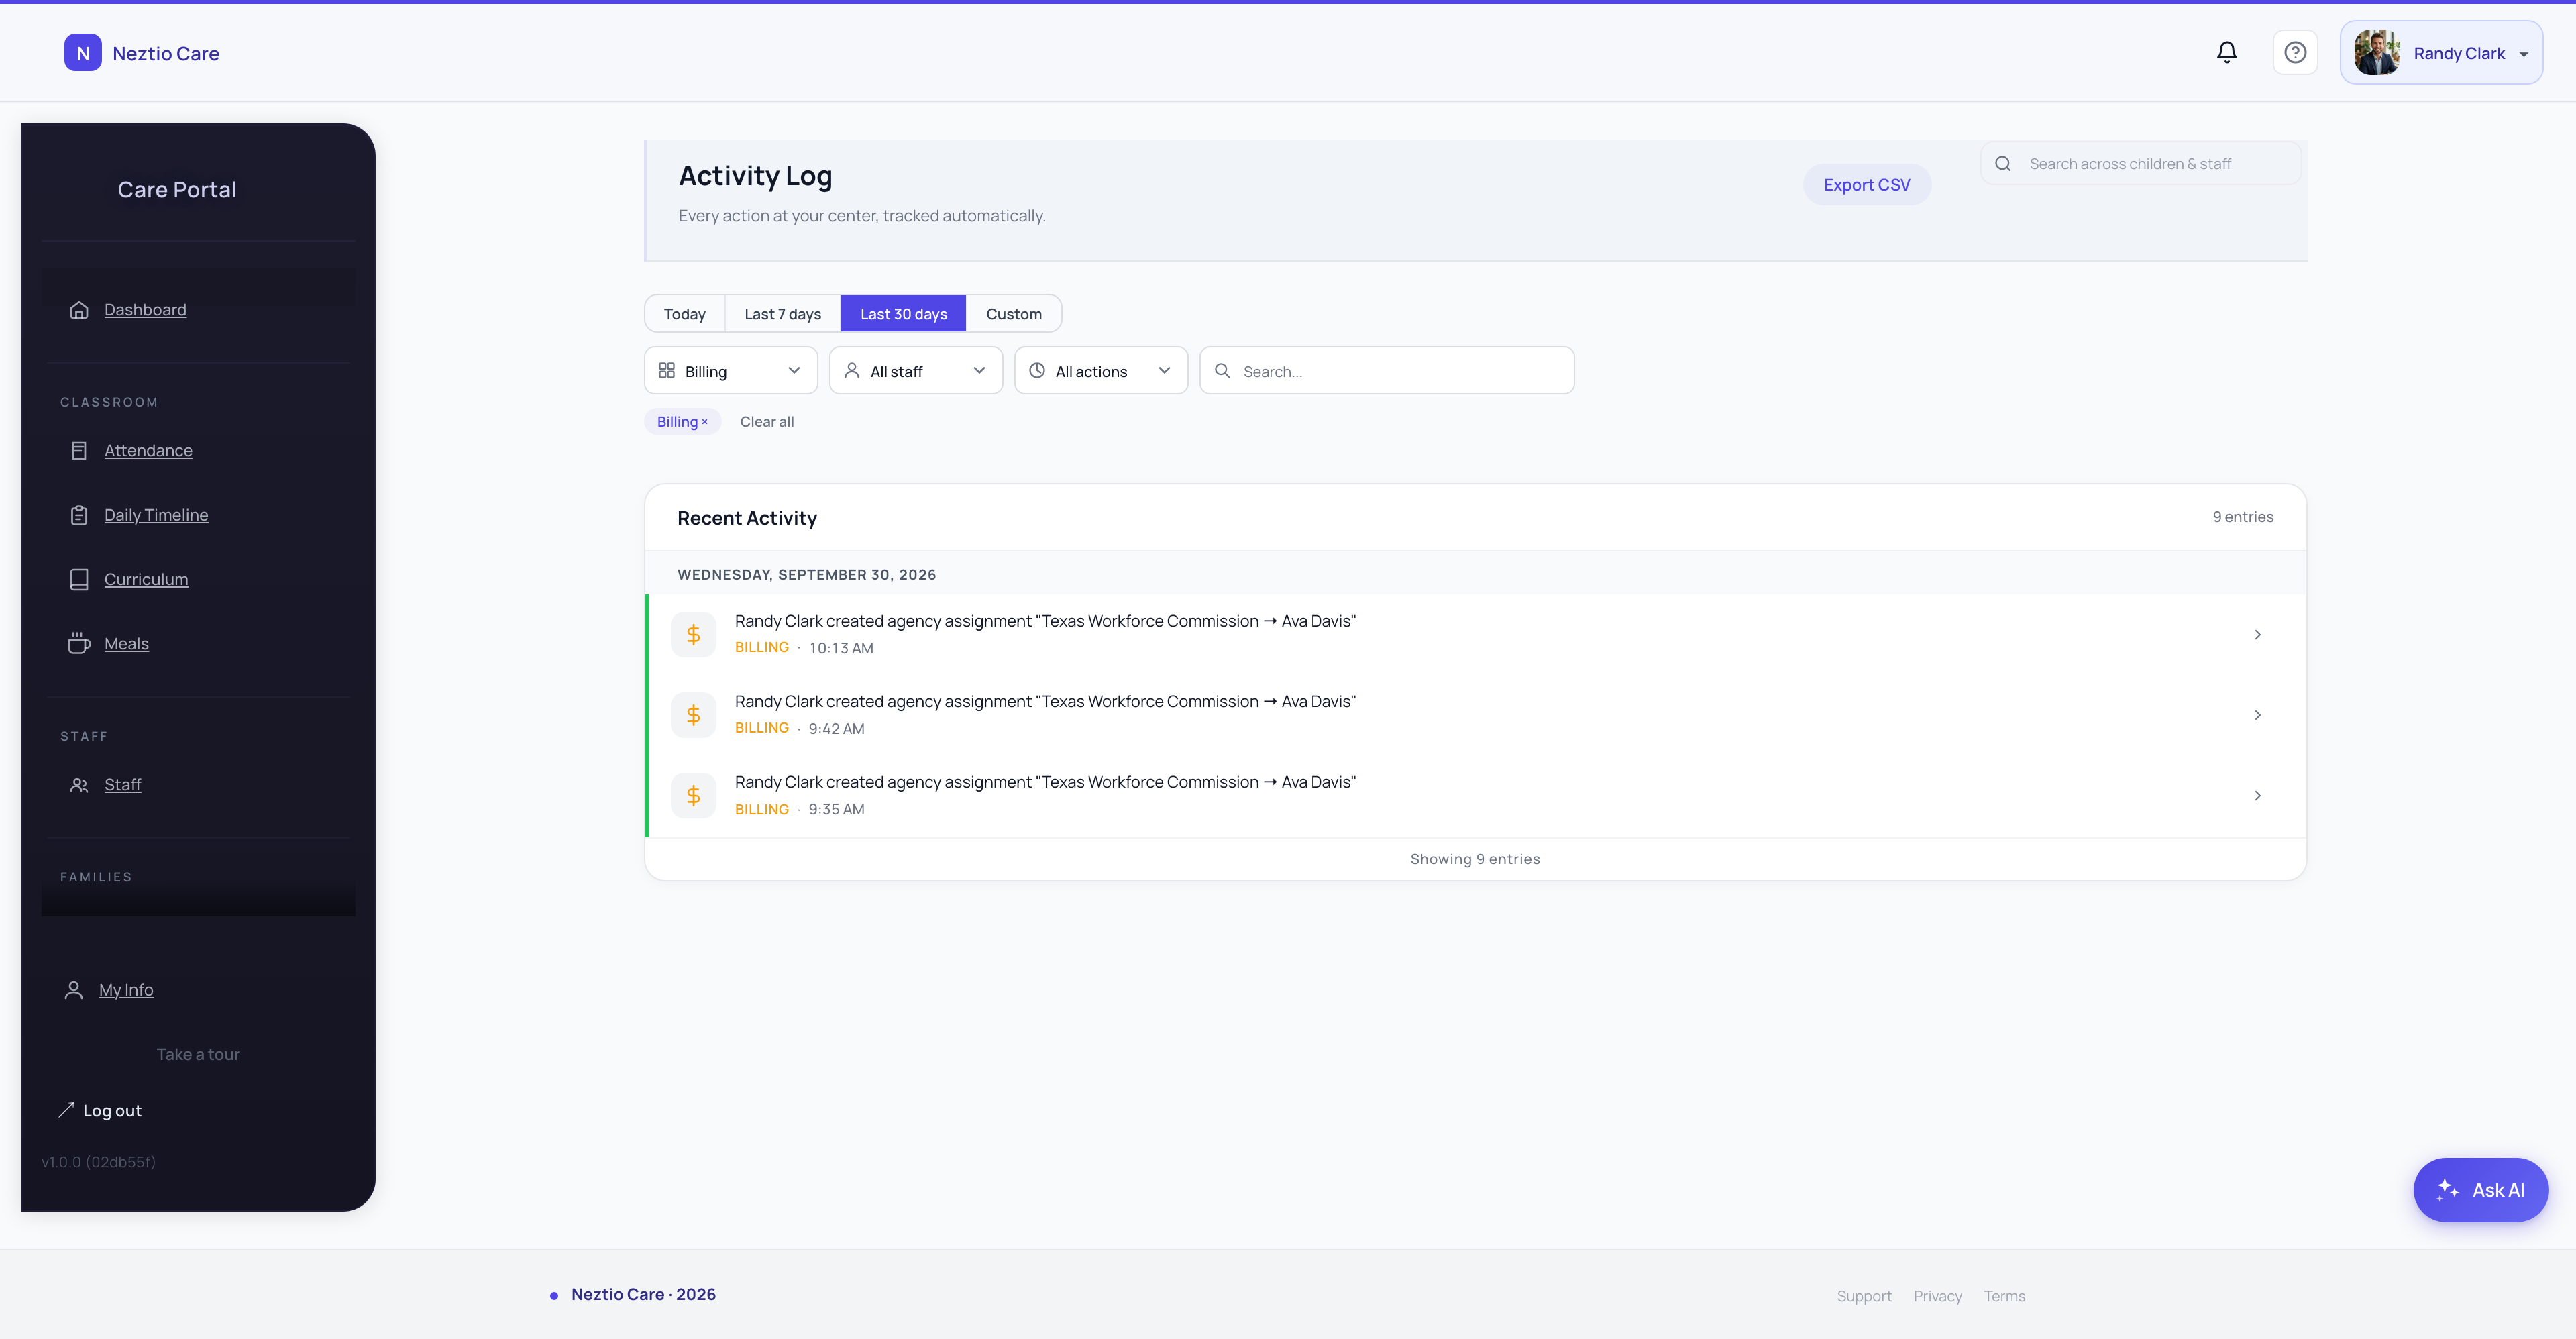Viewport: 2576px width, 1339px height.
Task: Expand the Randy Clark account menu arrow
Action: click(2524, 55)
